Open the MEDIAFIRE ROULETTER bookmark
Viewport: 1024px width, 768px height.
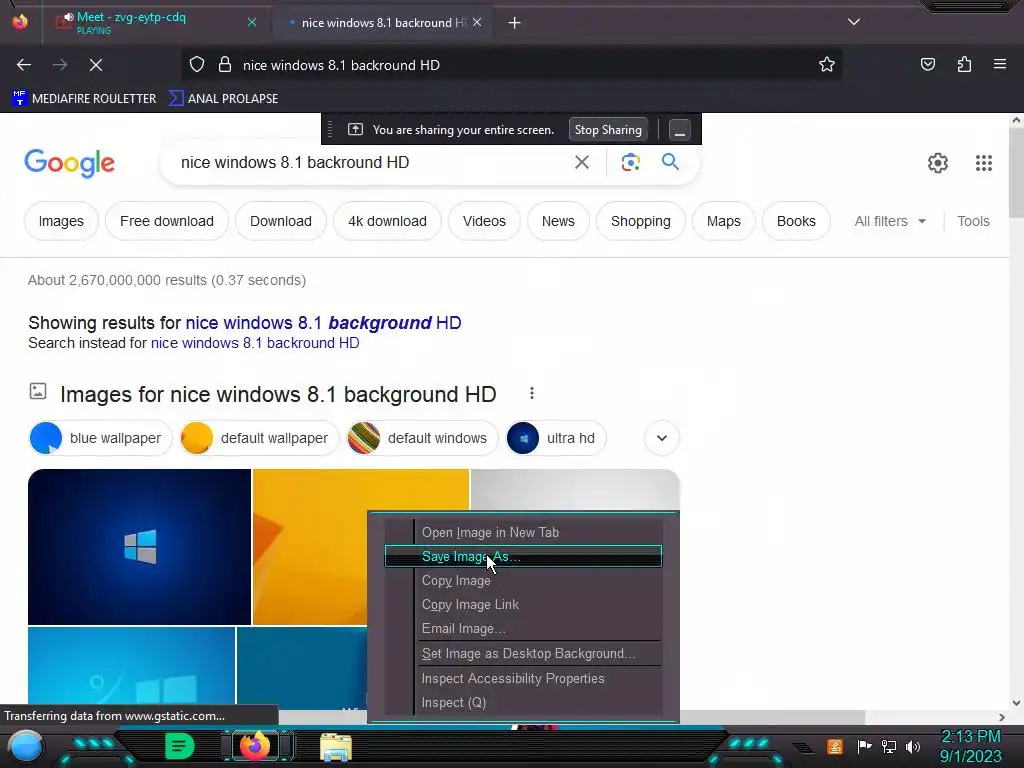84,99
